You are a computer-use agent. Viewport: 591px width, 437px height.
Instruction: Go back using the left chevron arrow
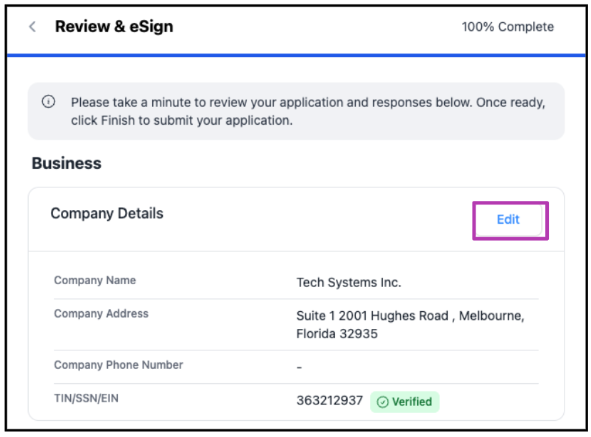pyautogui.click(x=32, y=27)
